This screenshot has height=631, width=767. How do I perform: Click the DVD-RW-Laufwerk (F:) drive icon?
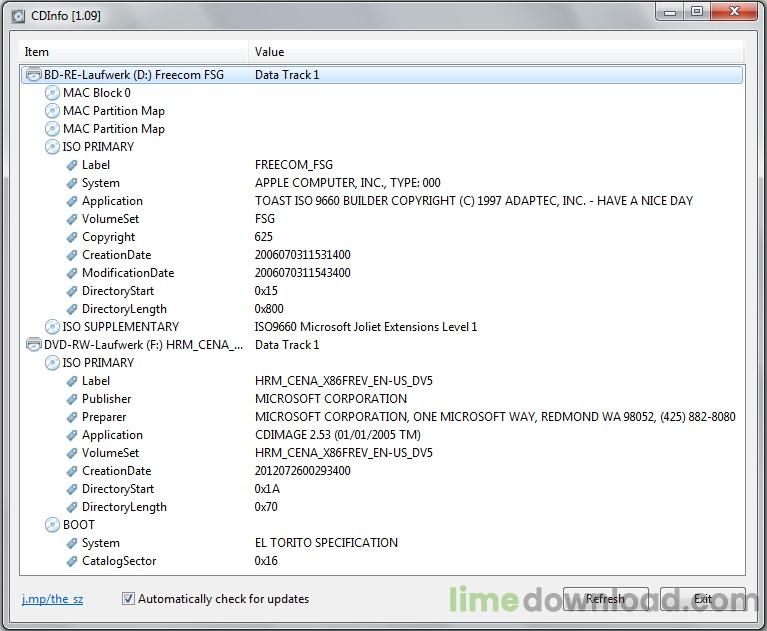(x=33, y=345)
